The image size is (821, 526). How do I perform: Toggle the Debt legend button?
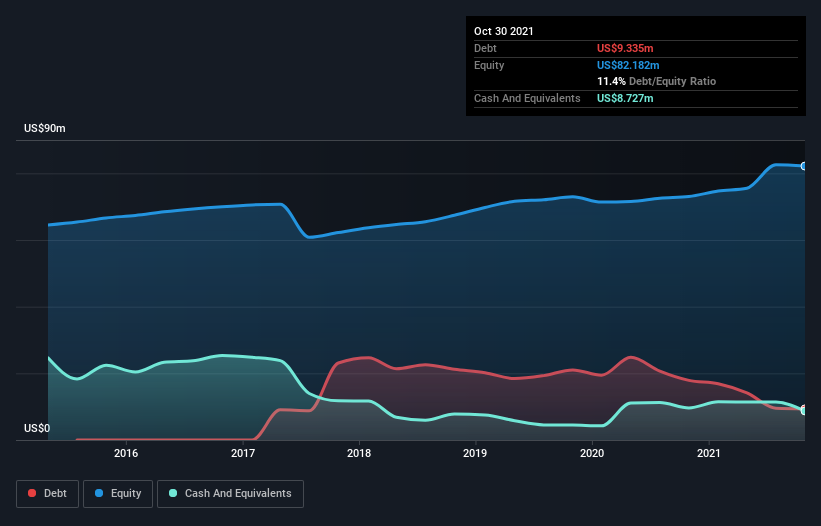pos(48,494)
